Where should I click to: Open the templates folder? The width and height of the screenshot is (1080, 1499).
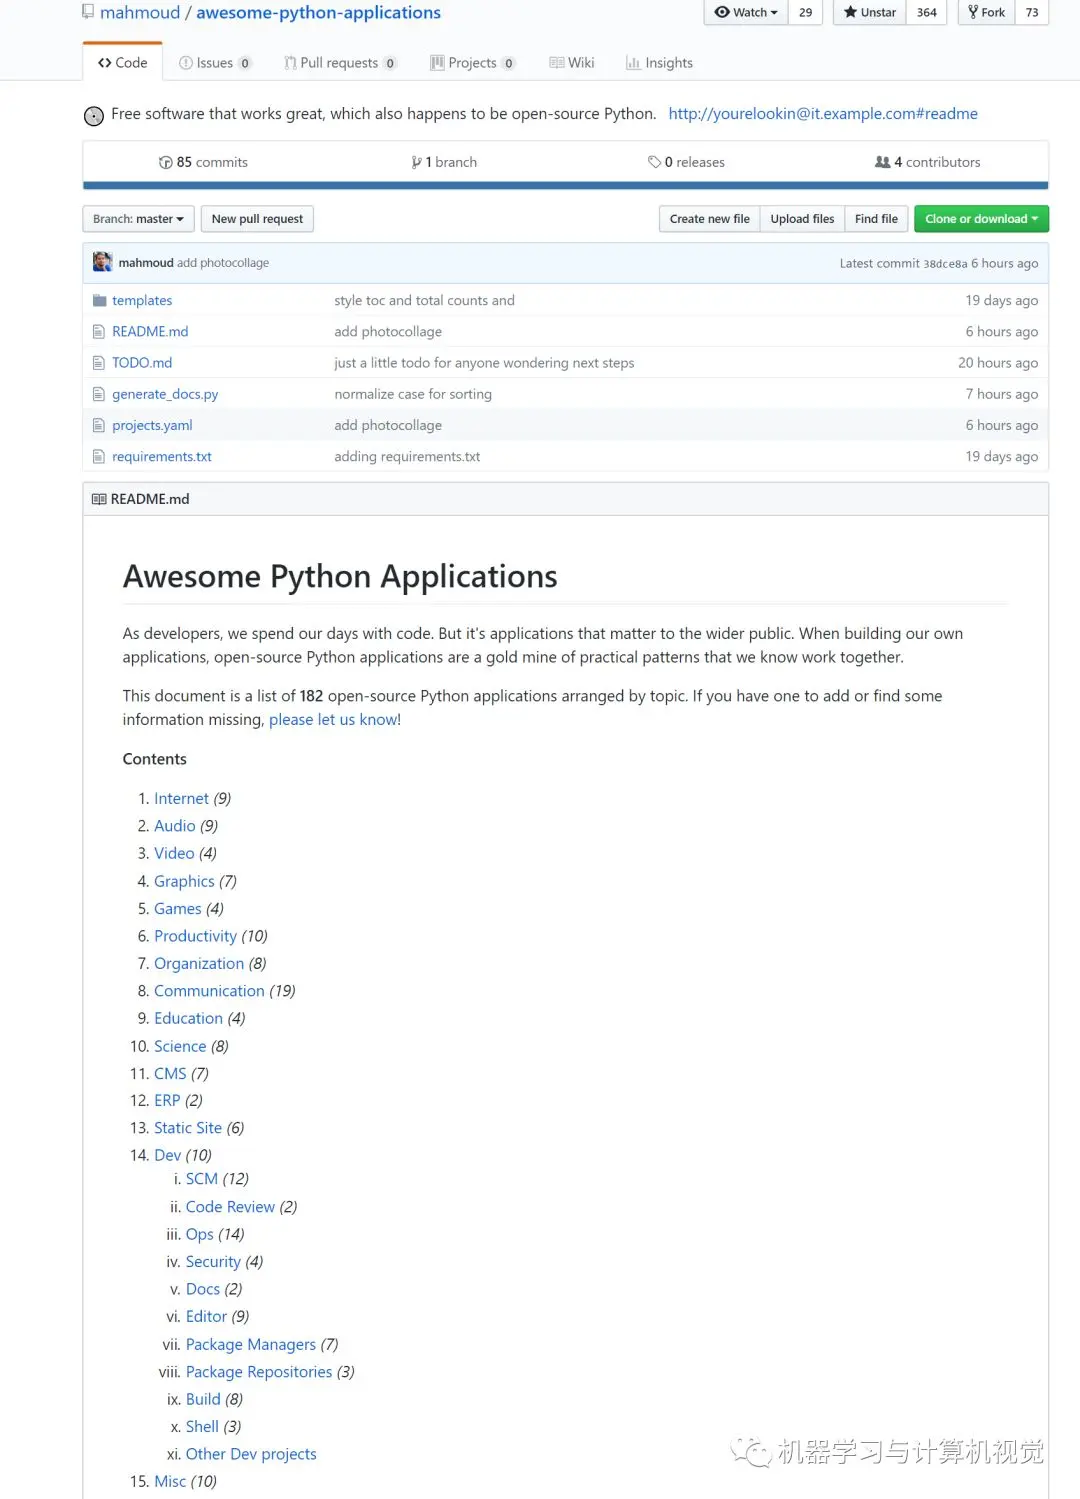point(142,300)
